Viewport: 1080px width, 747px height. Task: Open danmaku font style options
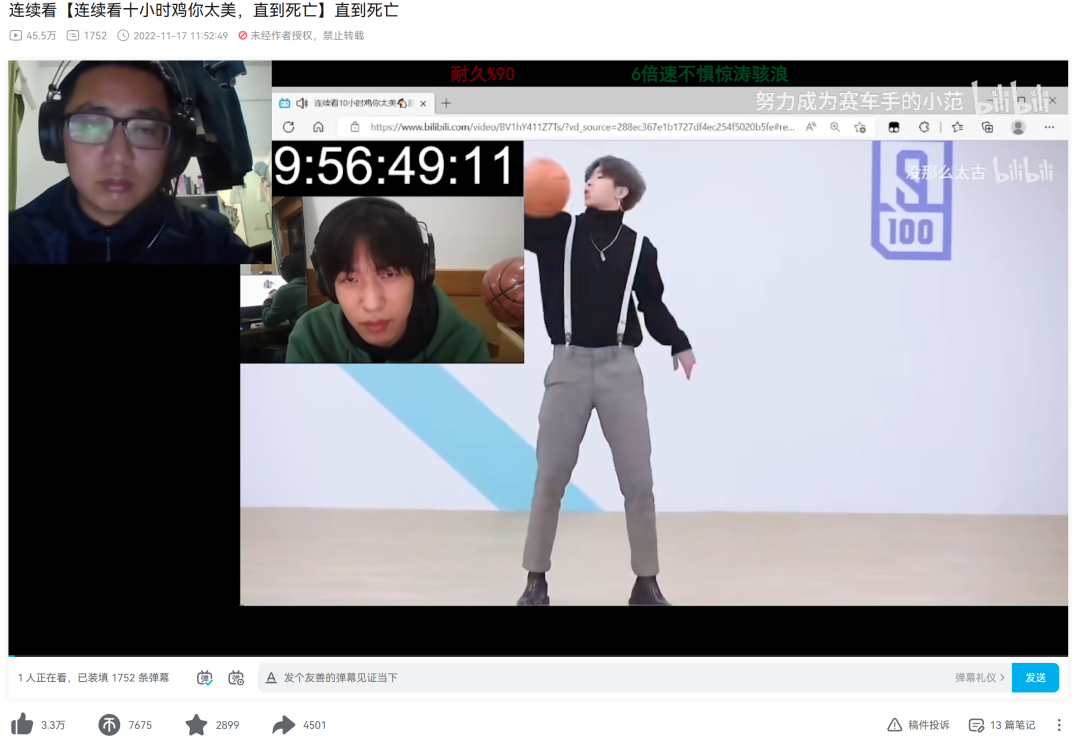pos(271,678)
